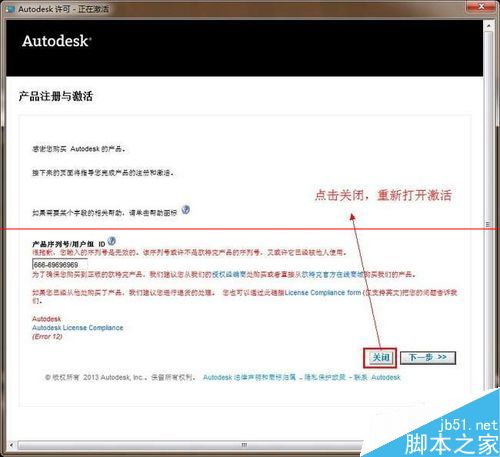500x457 pixels.
Task: Close the Autodesk 许可 window
Action: tap(481, 6)
